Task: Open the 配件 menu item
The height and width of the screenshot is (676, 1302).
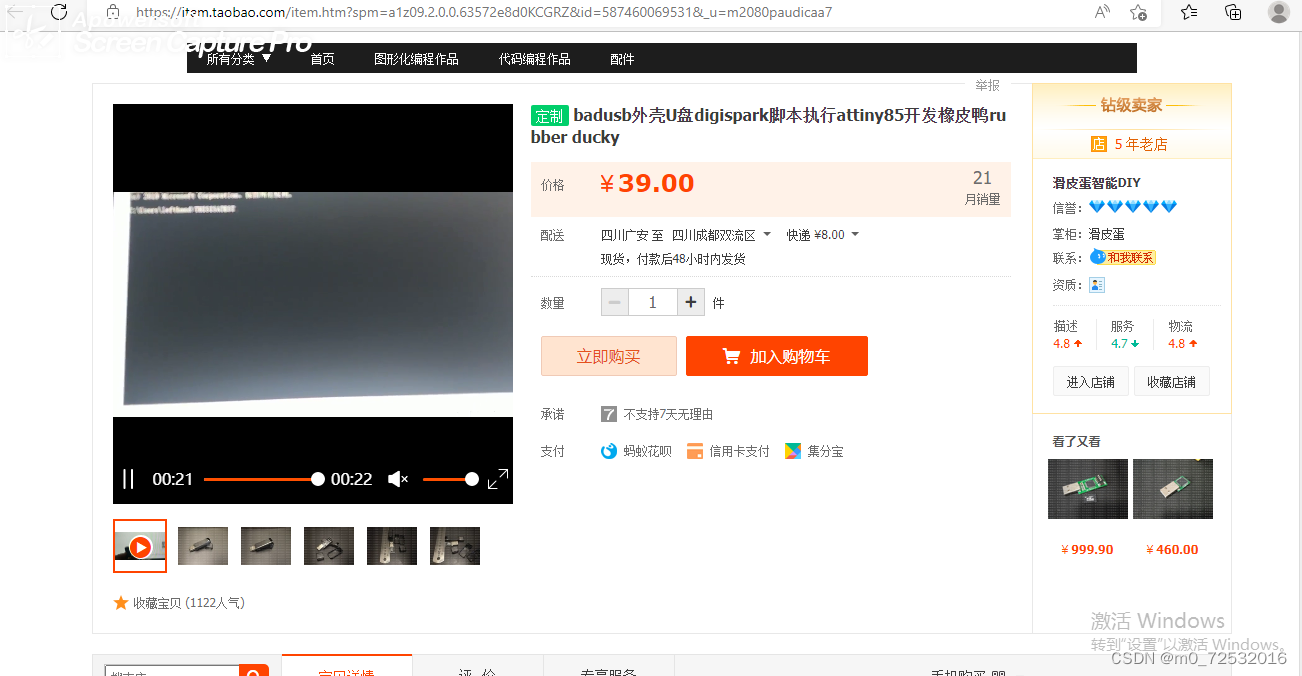Action: coord(622,59)
